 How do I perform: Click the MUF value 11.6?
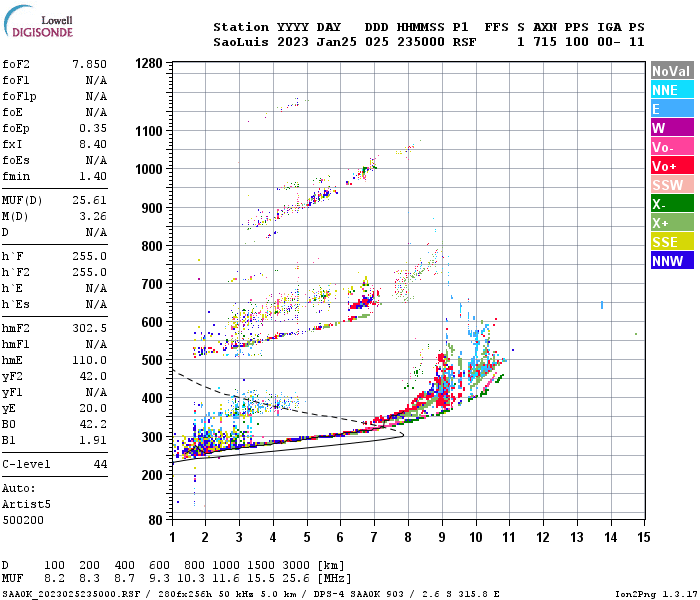(226, 579)
